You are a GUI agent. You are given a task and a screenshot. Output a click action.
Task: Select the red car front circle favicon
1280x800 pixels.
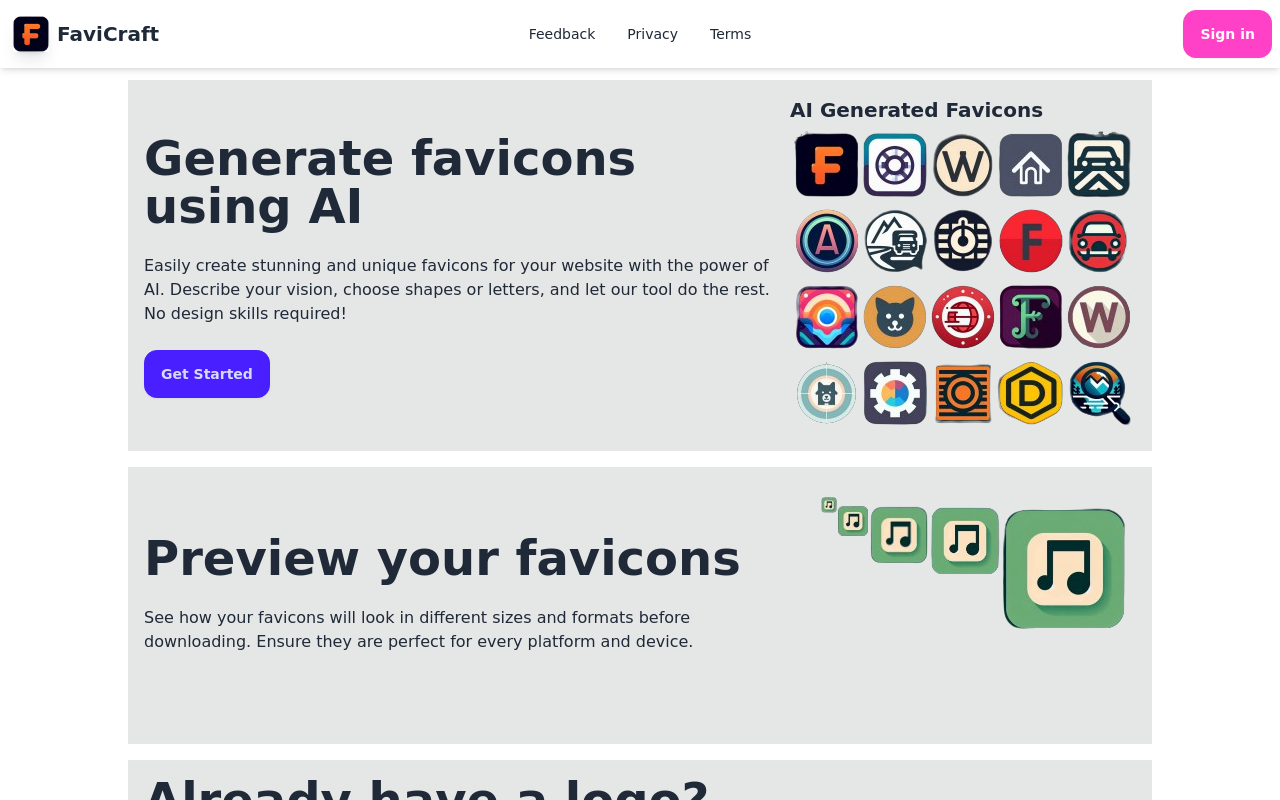[x=1099, y=241]
